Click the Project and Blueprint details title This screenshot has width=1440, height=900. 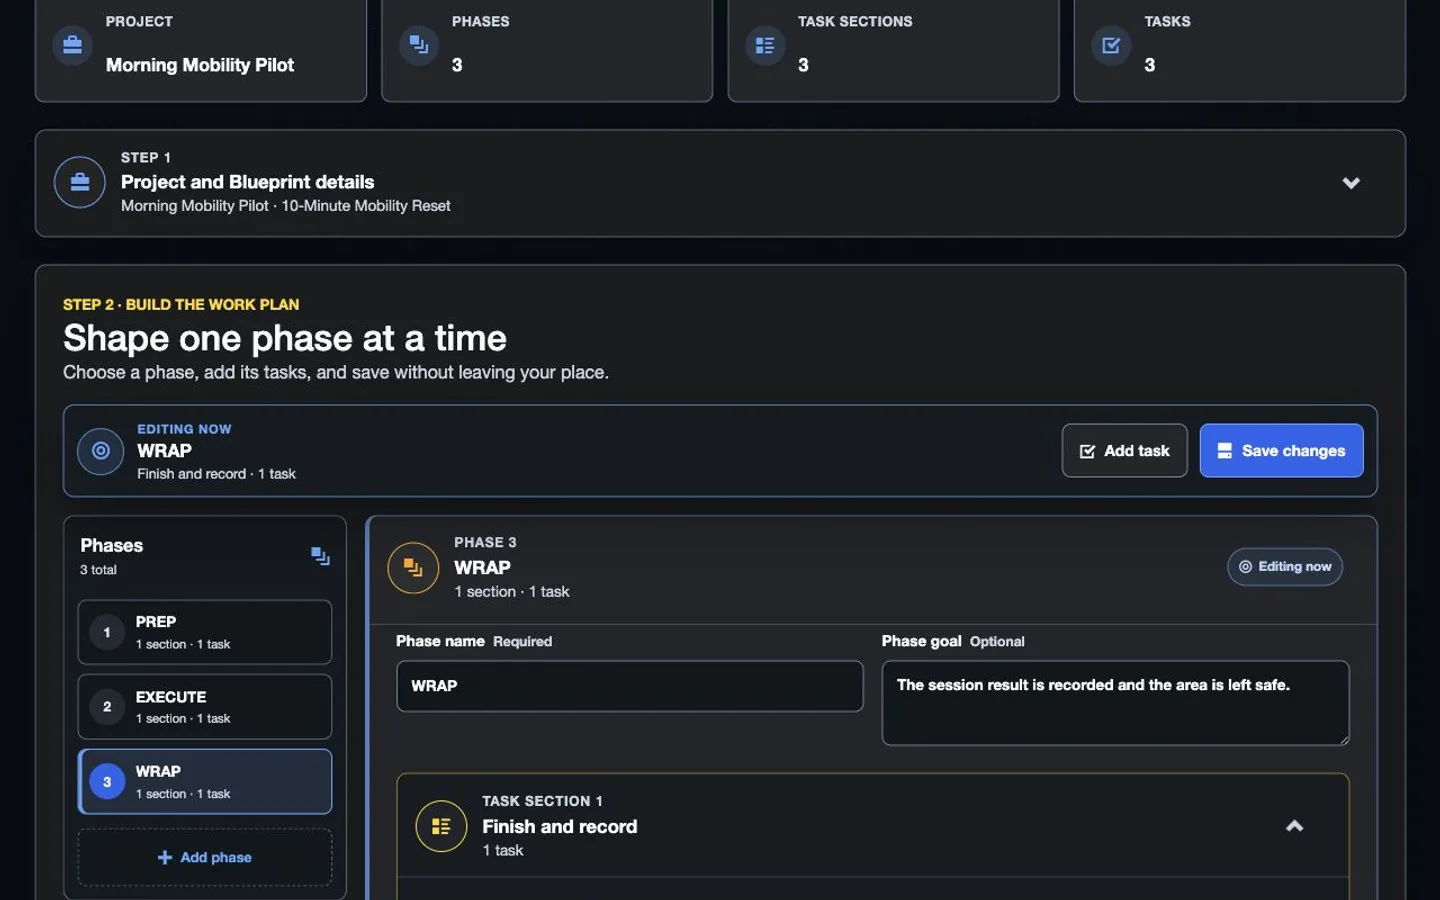point(247,182)
